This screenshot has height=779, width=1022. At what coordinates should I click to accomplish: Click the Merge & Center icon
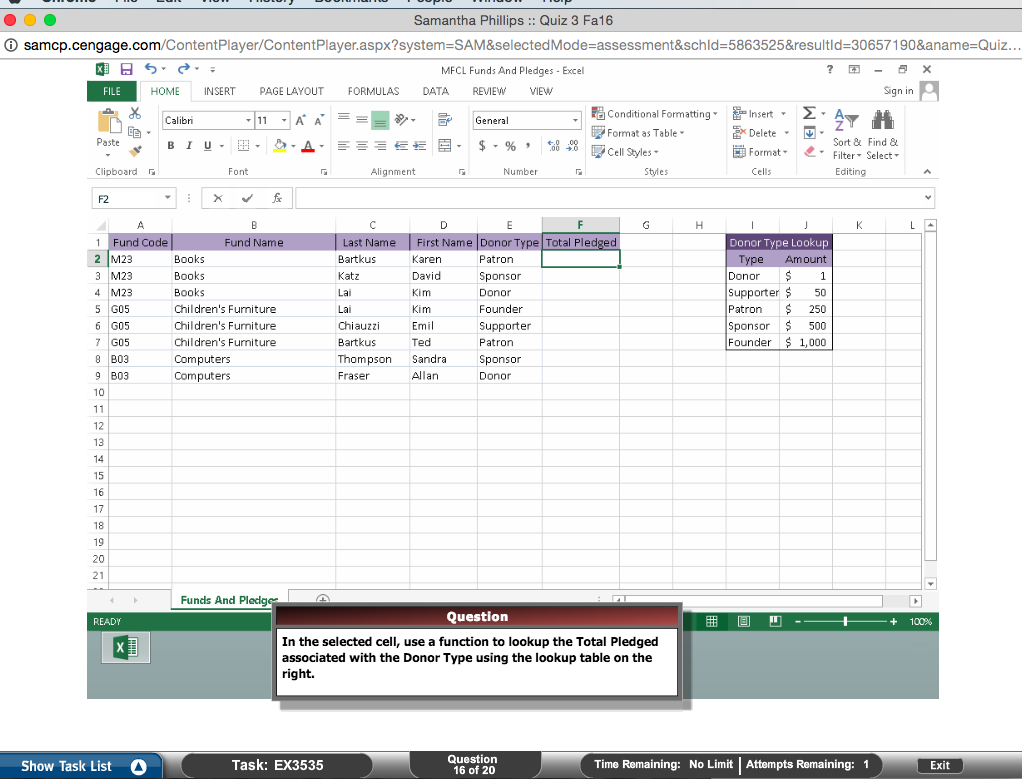[446, 146]
